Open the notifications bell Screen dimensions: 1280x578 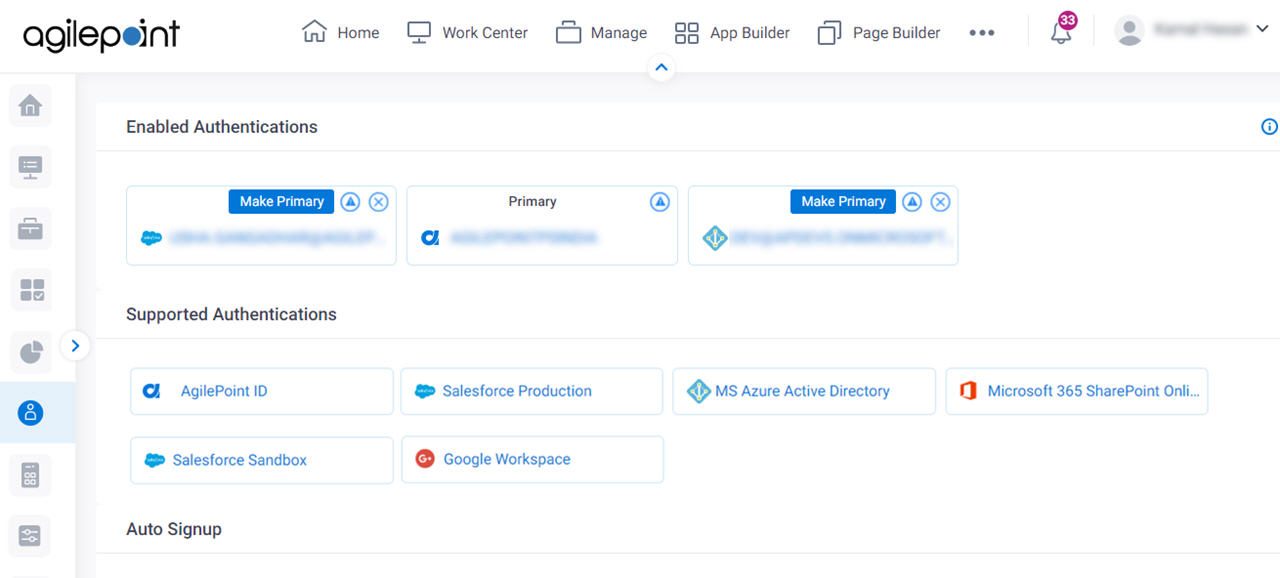click(1061, 31)
